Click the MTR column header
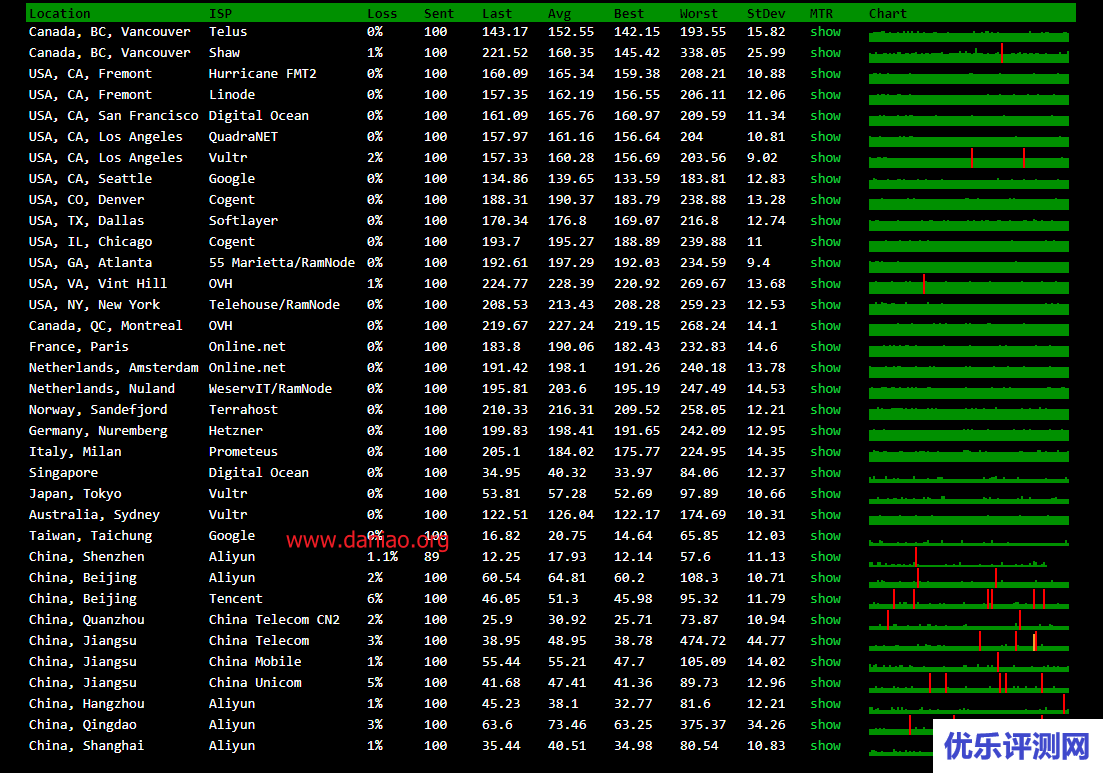The image size is (1103, 773). (x=822, y=13)
